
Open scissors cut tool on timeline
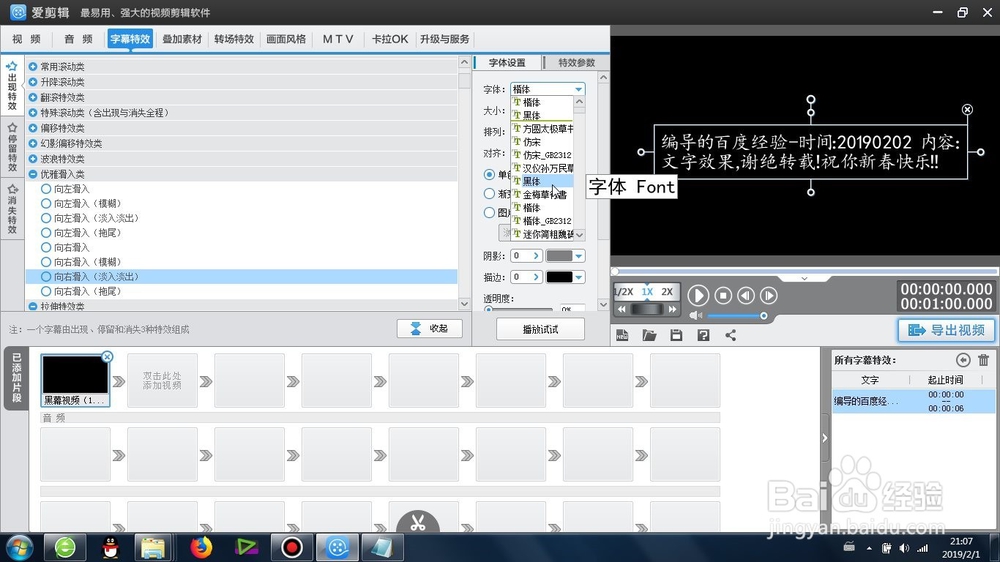(x=418, y=522)
